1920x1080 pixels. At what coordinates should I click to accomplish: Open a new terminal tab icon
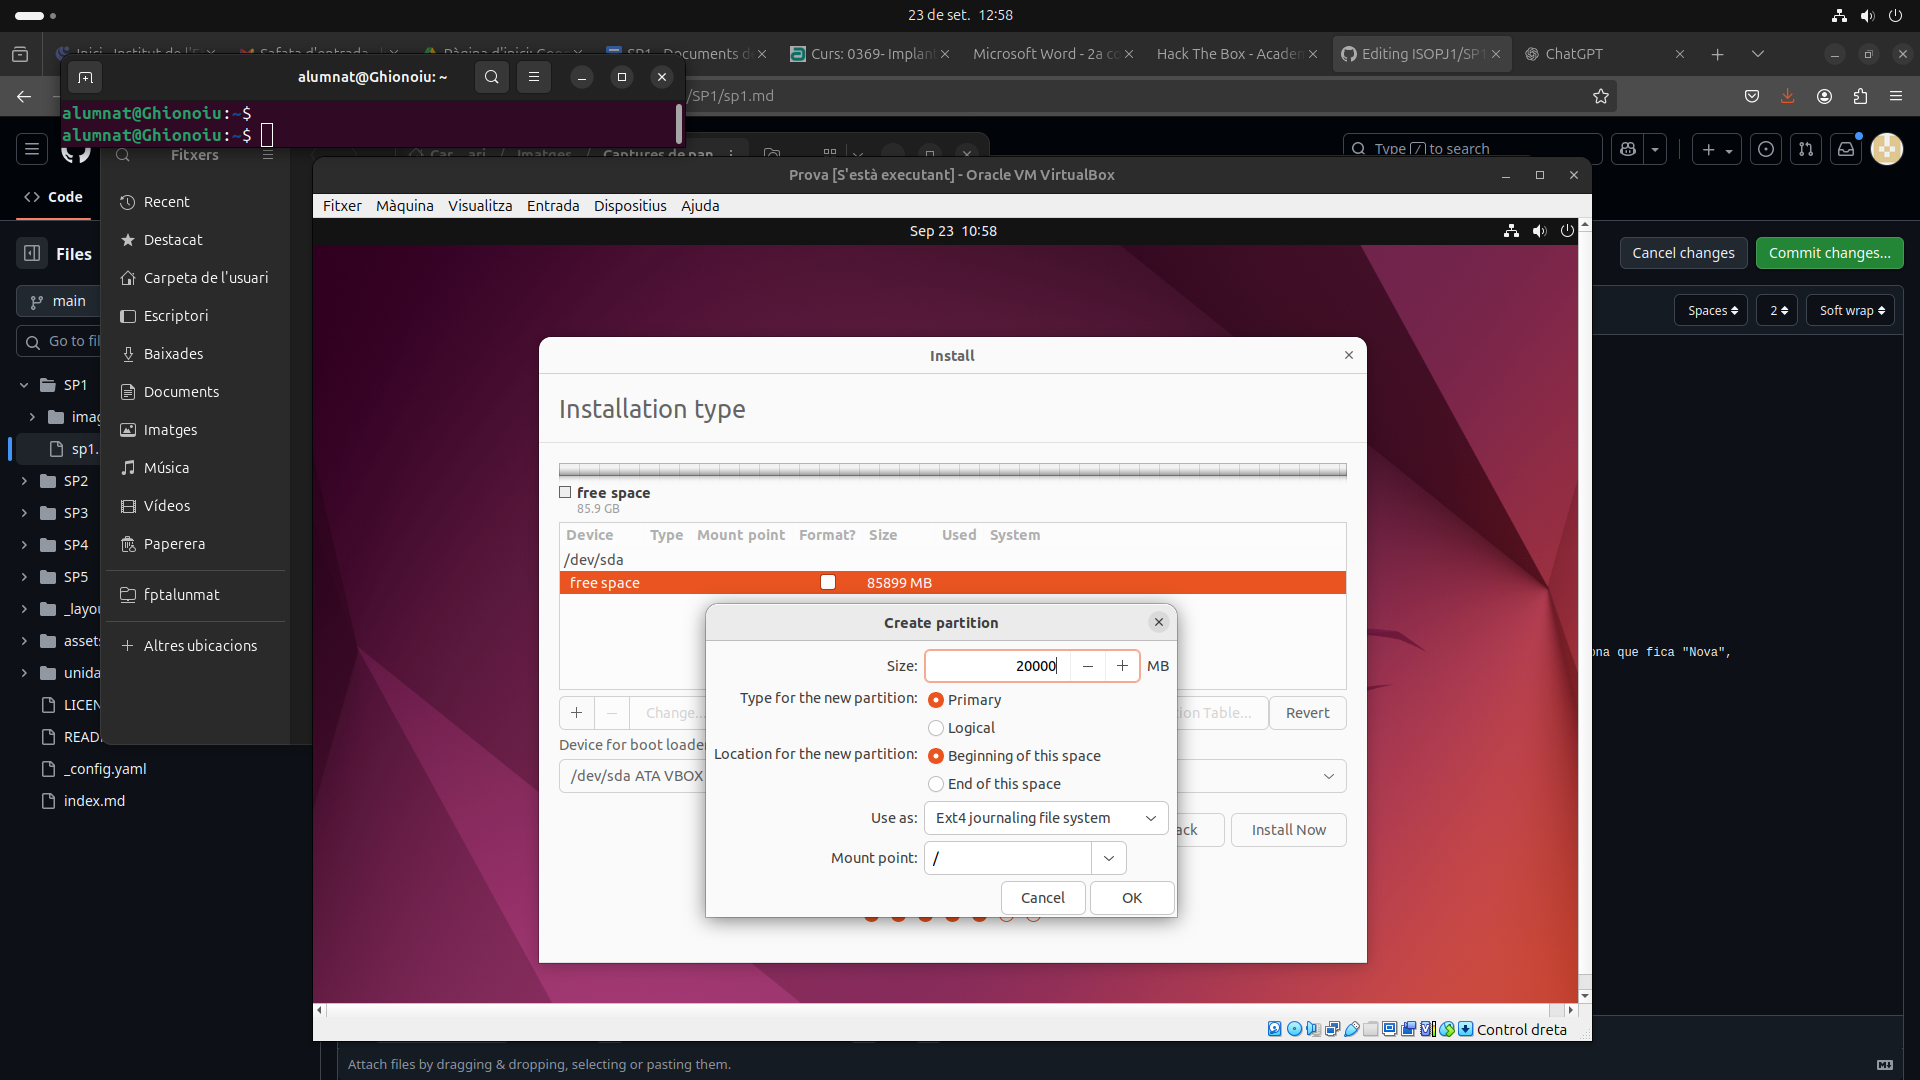pos(85,77)
